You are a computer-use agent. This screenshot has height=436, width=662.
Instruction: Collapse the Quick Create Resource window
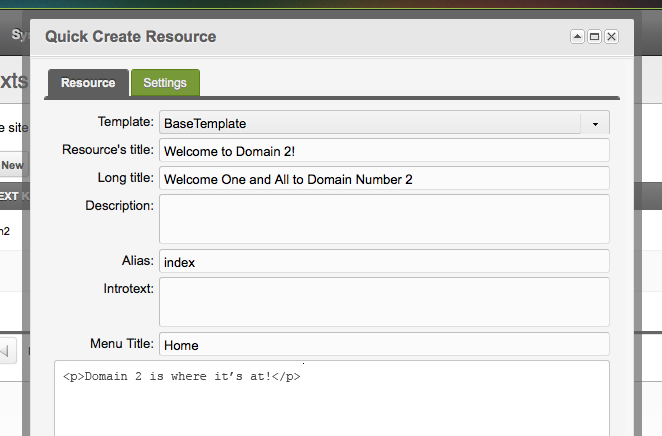[577, 37]
